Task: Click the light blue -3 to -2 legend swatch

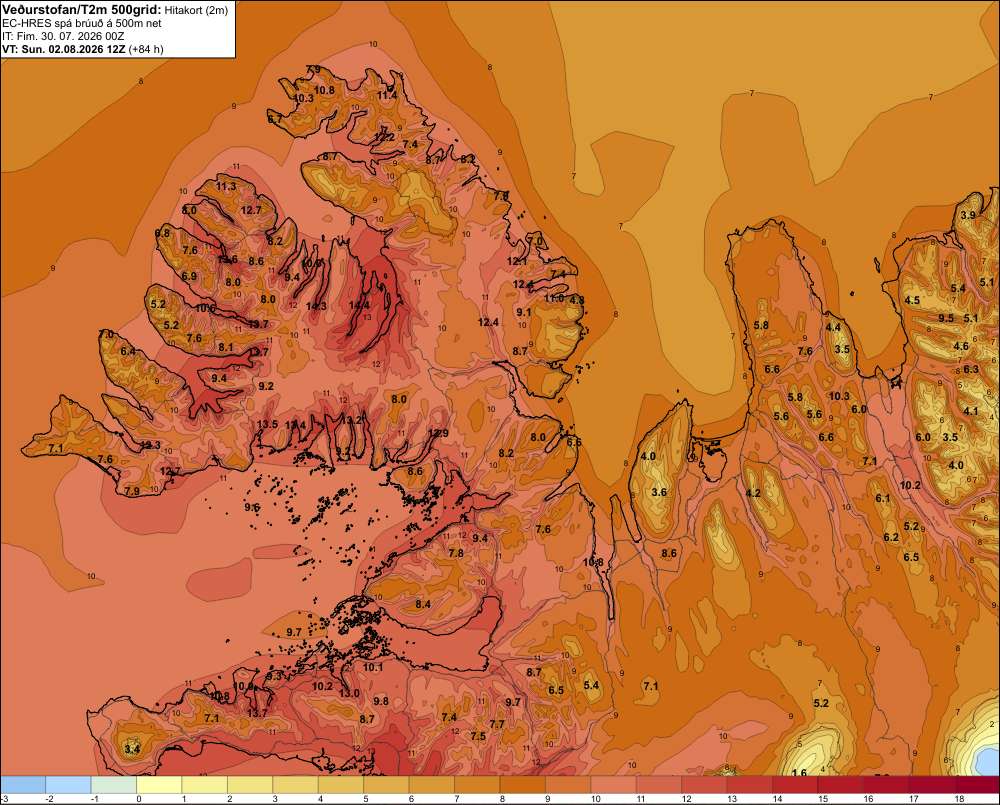Action: [24, 785]
